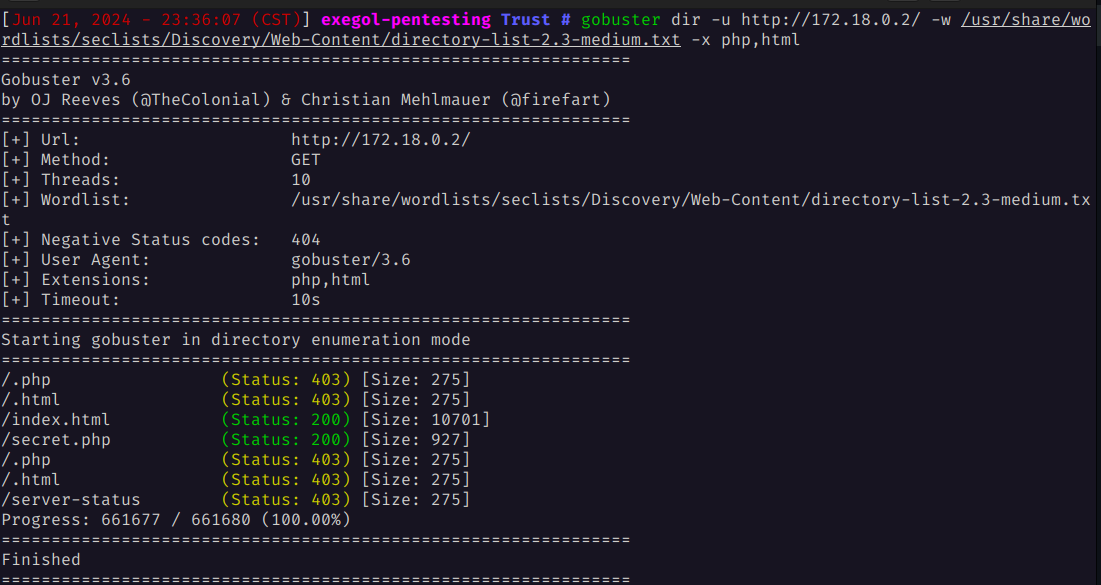Viewport: 1101px width, 585px height.
Task: Click Status: 403 on the /server-status row
Action: [x=286, y=500]
